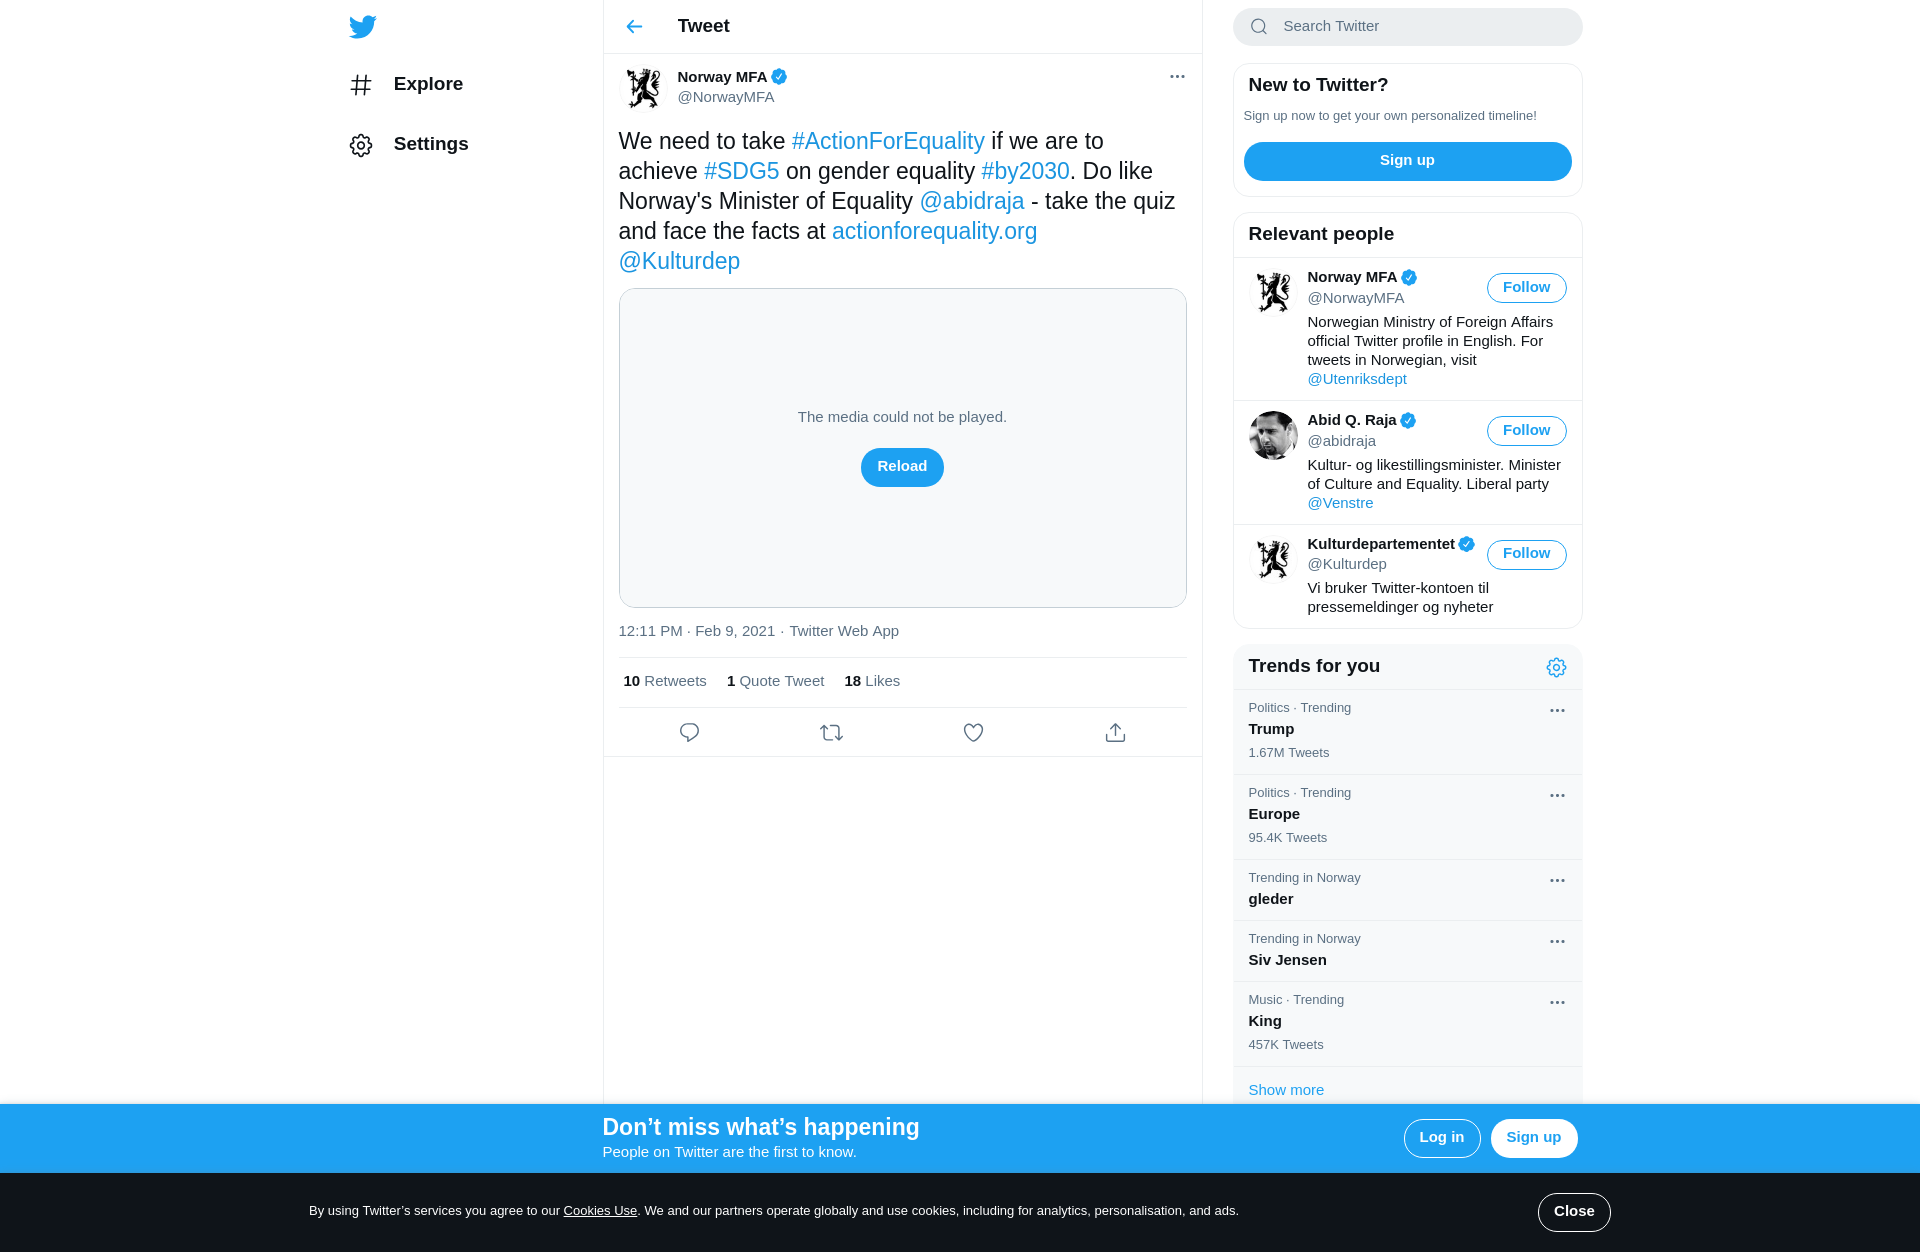Open more options for Trump trend
This screenshot has height=1252, width=1920.
pos(1557,711)
